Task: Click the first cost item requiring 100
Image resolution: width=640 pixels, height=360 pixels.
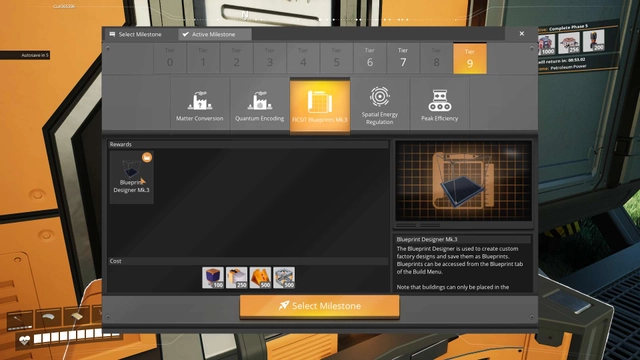Action: (213, 278)
